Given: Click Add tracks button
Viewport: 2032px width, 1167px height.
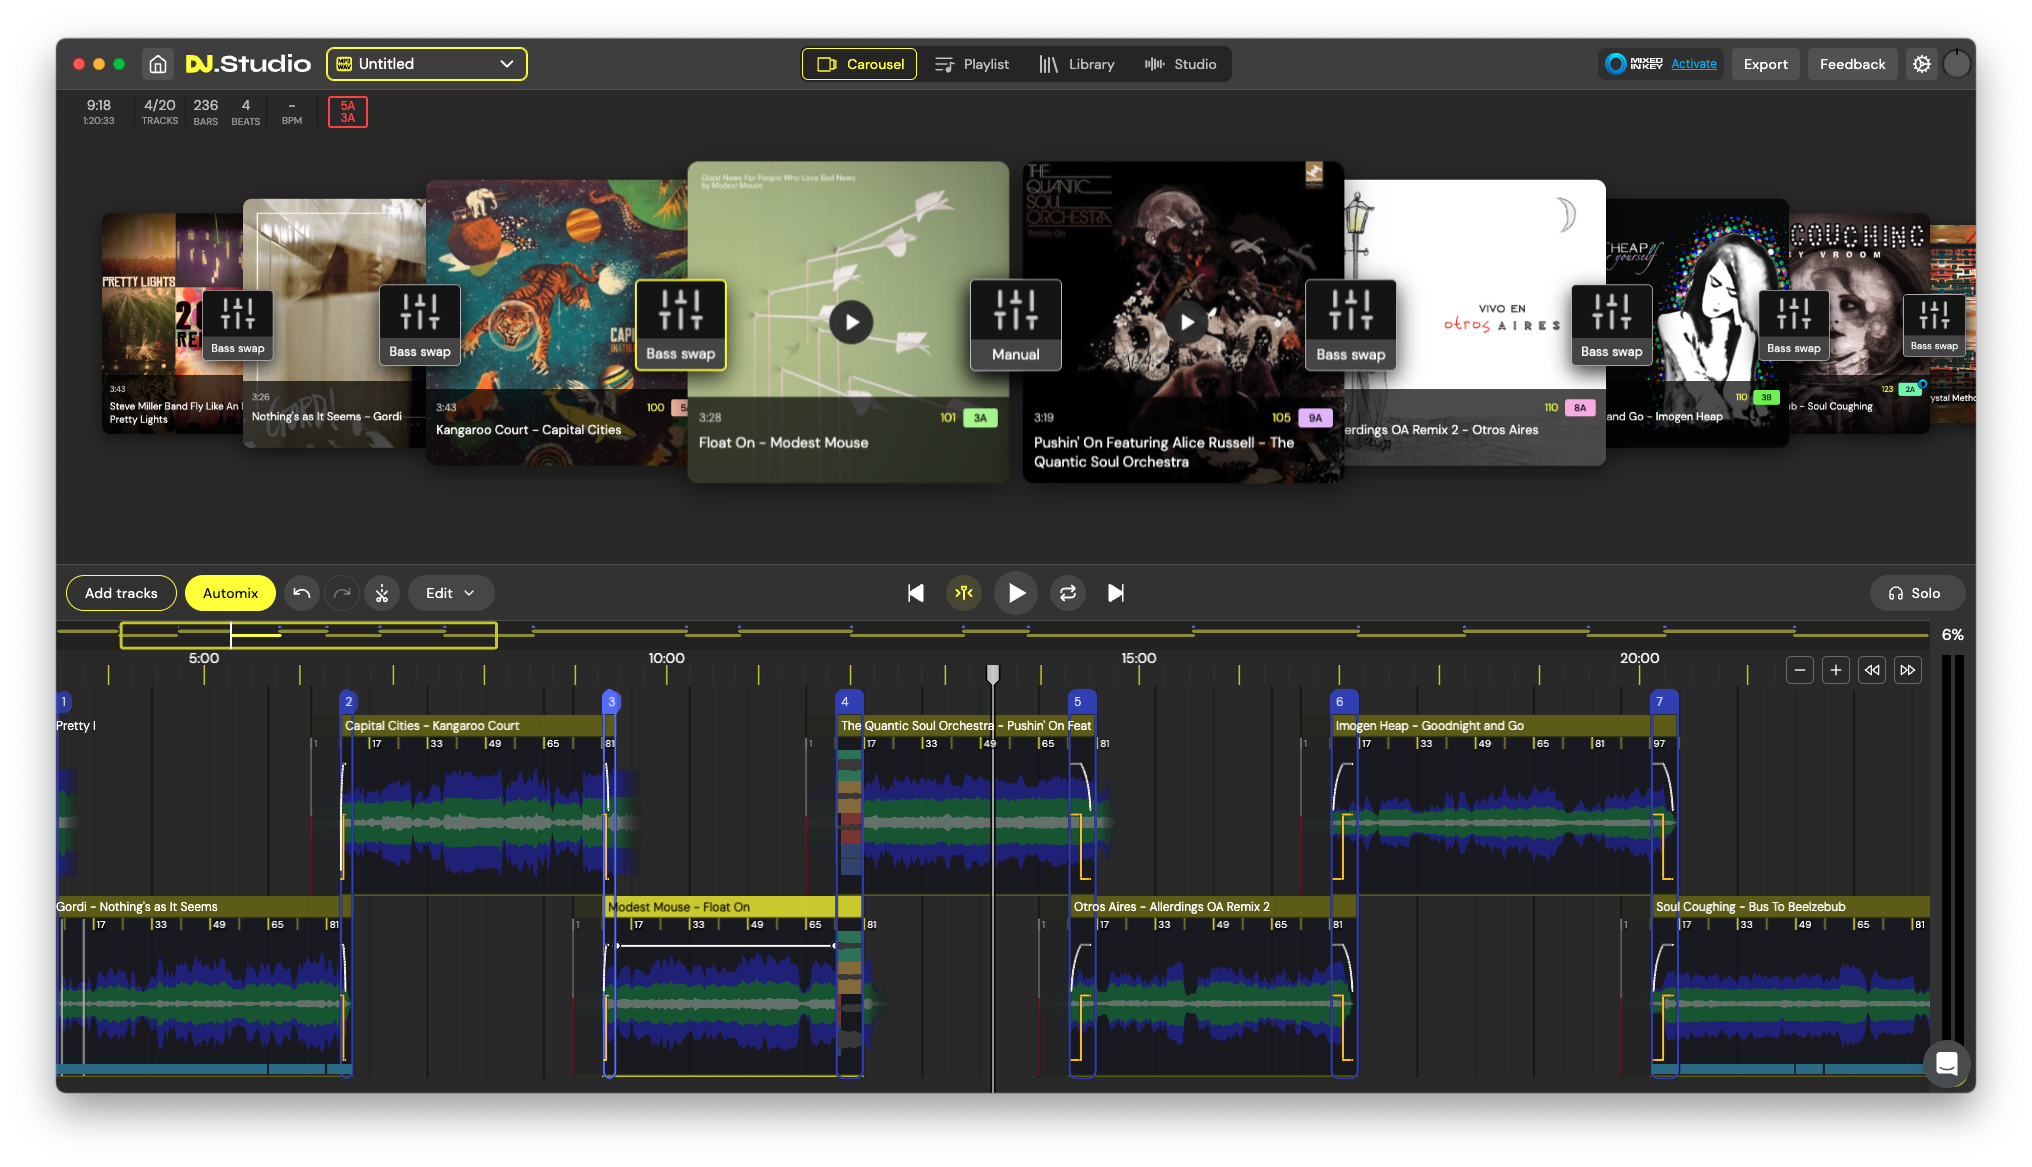Looking at the screenshot, I should click(121, 593).
